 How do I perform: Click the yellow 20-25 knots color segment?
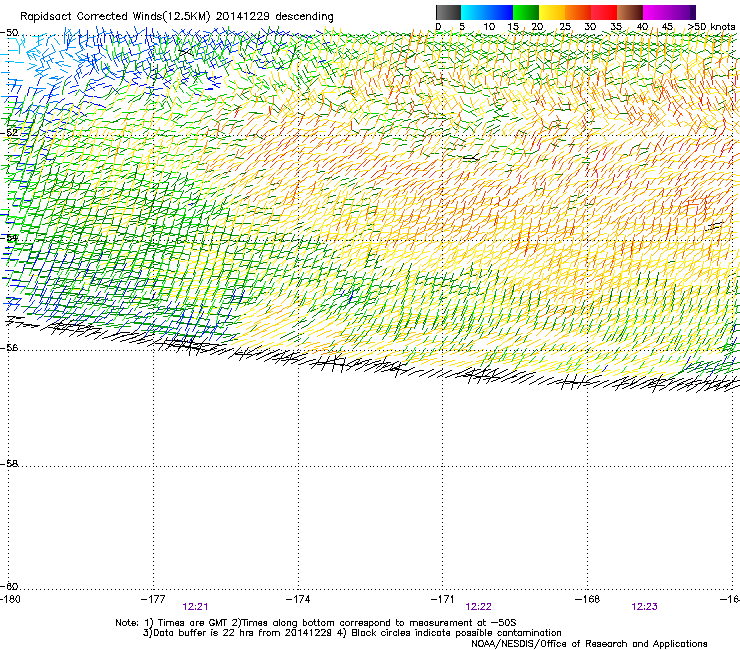[552, 12]
